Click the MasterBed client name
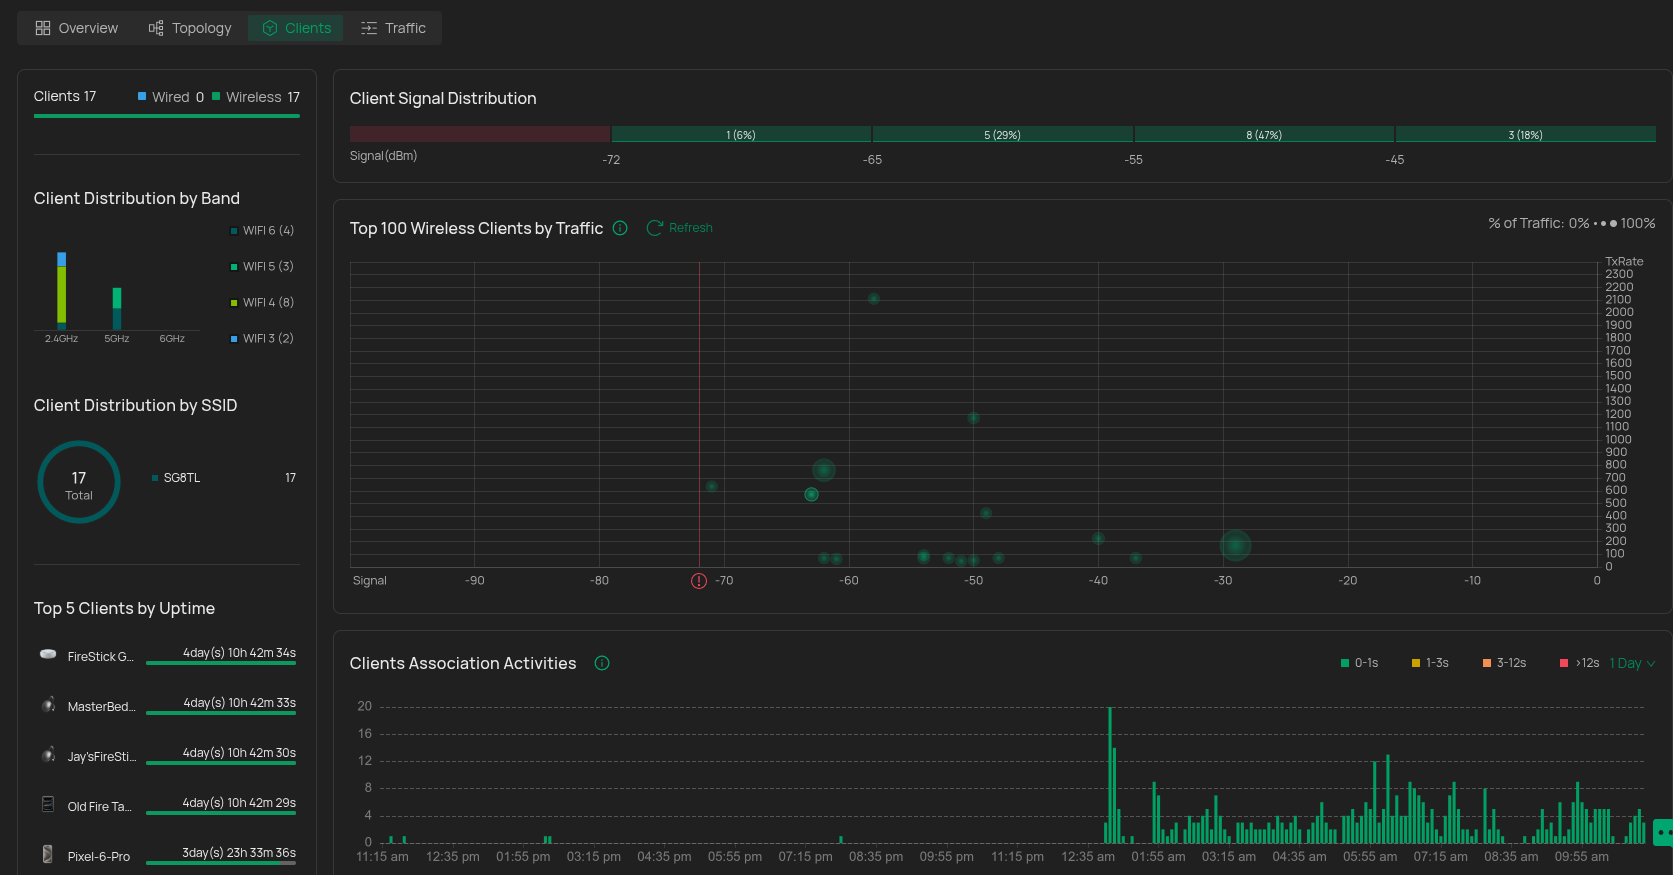The width and height of the screenshot is (1673, 875). [101, 707]
